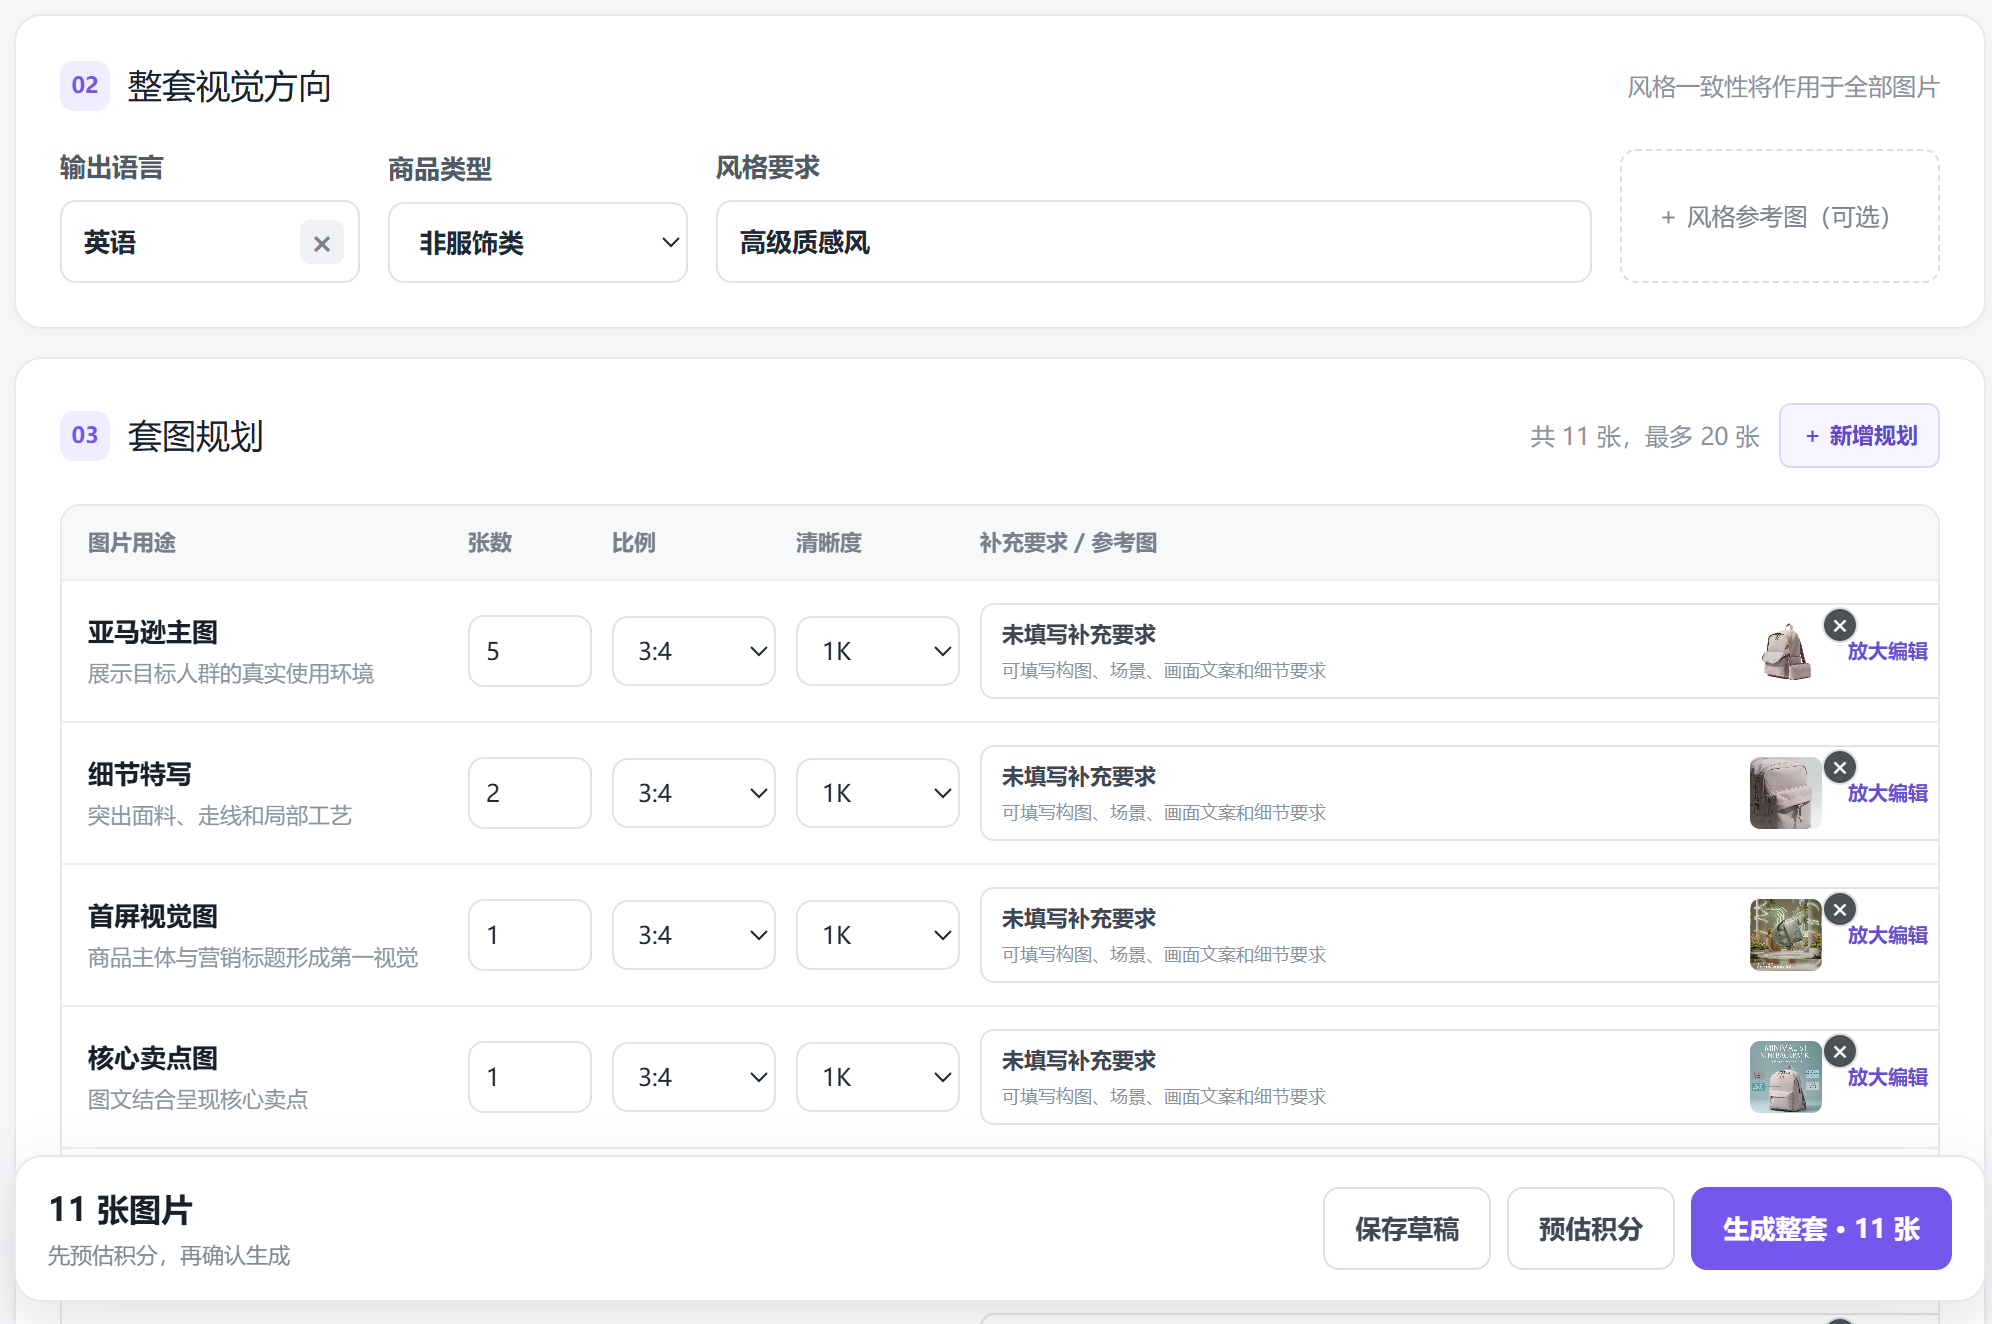The image size is (1992, 1324).
Task: Open ratio dropdown for 核心卖点图 row
Action: [x=694, y=1077]
